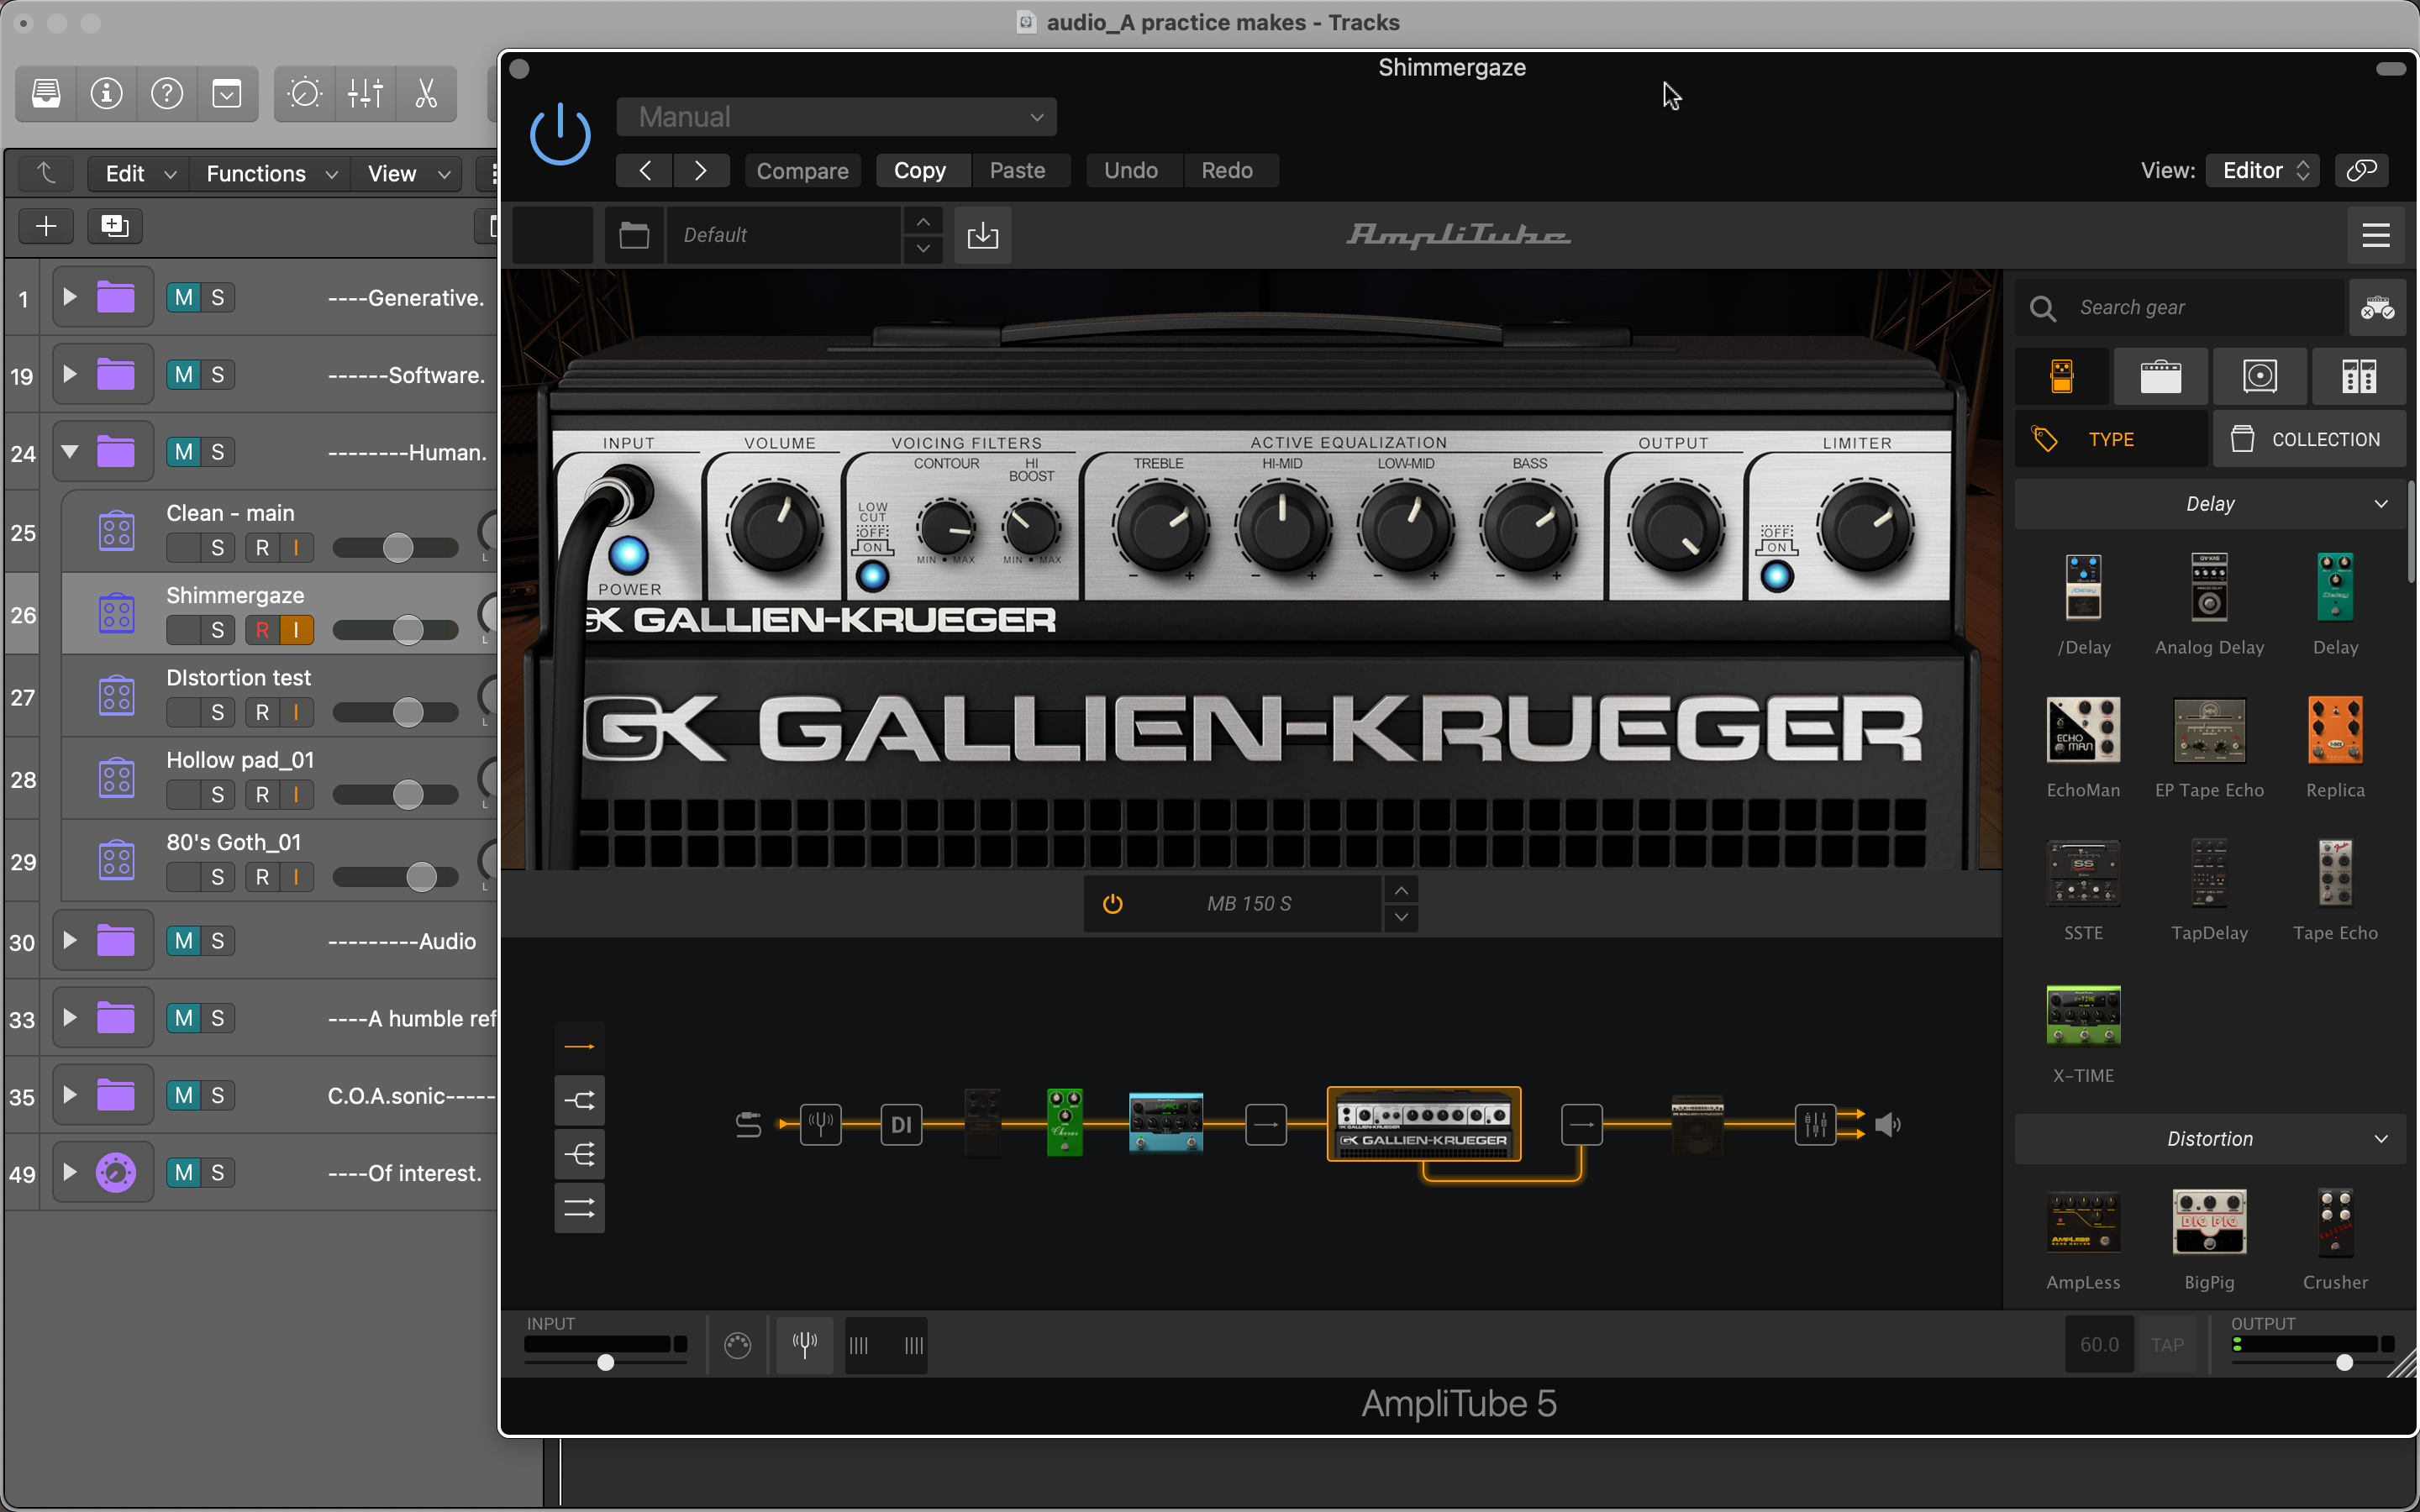Open the tuner in the signal chain
This screenshot has width=2420, height=1512.
click(820, 1125)
